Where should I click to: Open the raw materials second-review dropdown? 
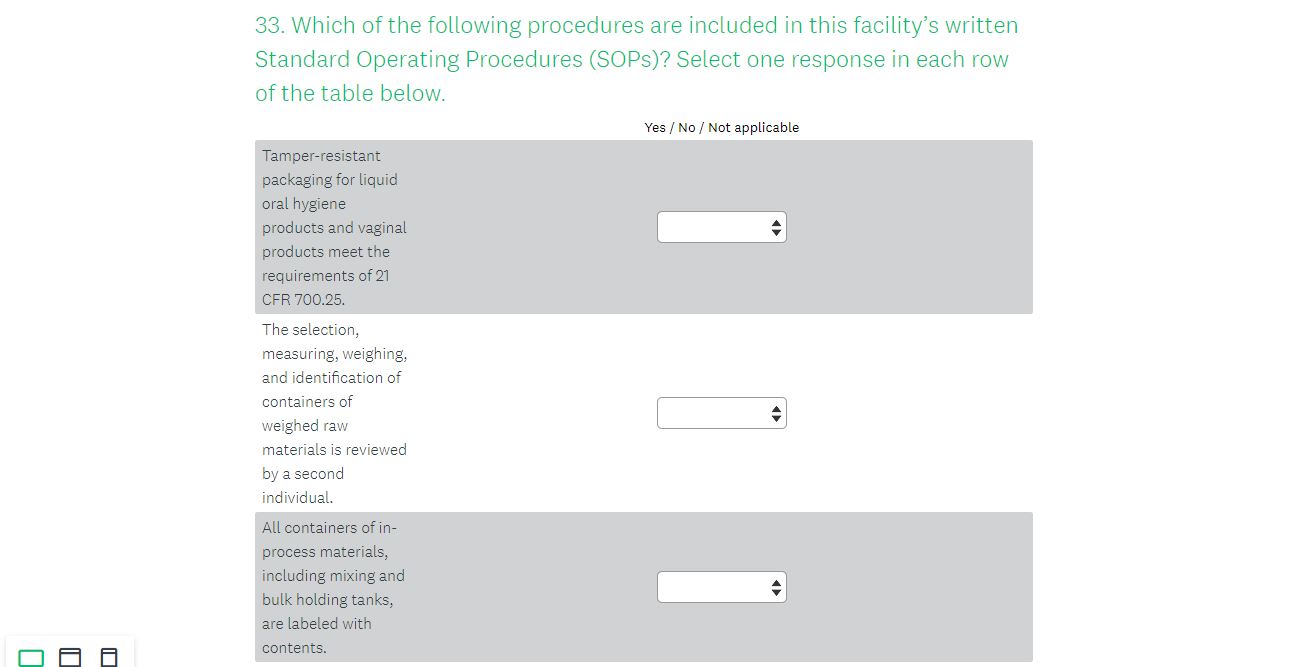721,413
